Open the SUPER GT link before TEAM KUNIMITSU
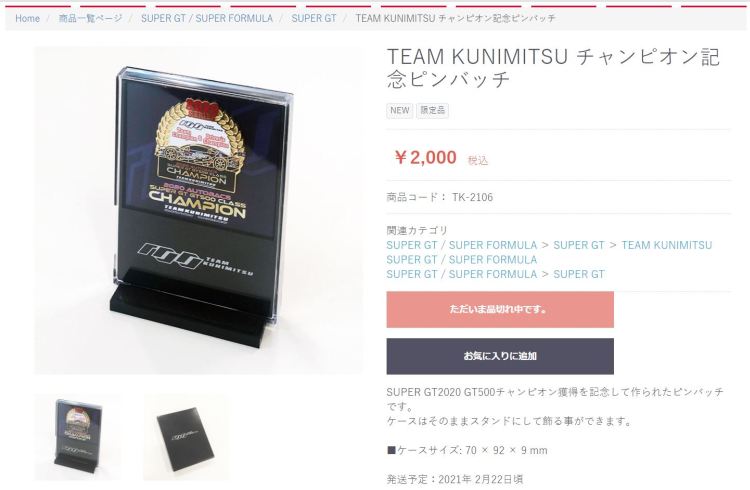 pos(579,245)
